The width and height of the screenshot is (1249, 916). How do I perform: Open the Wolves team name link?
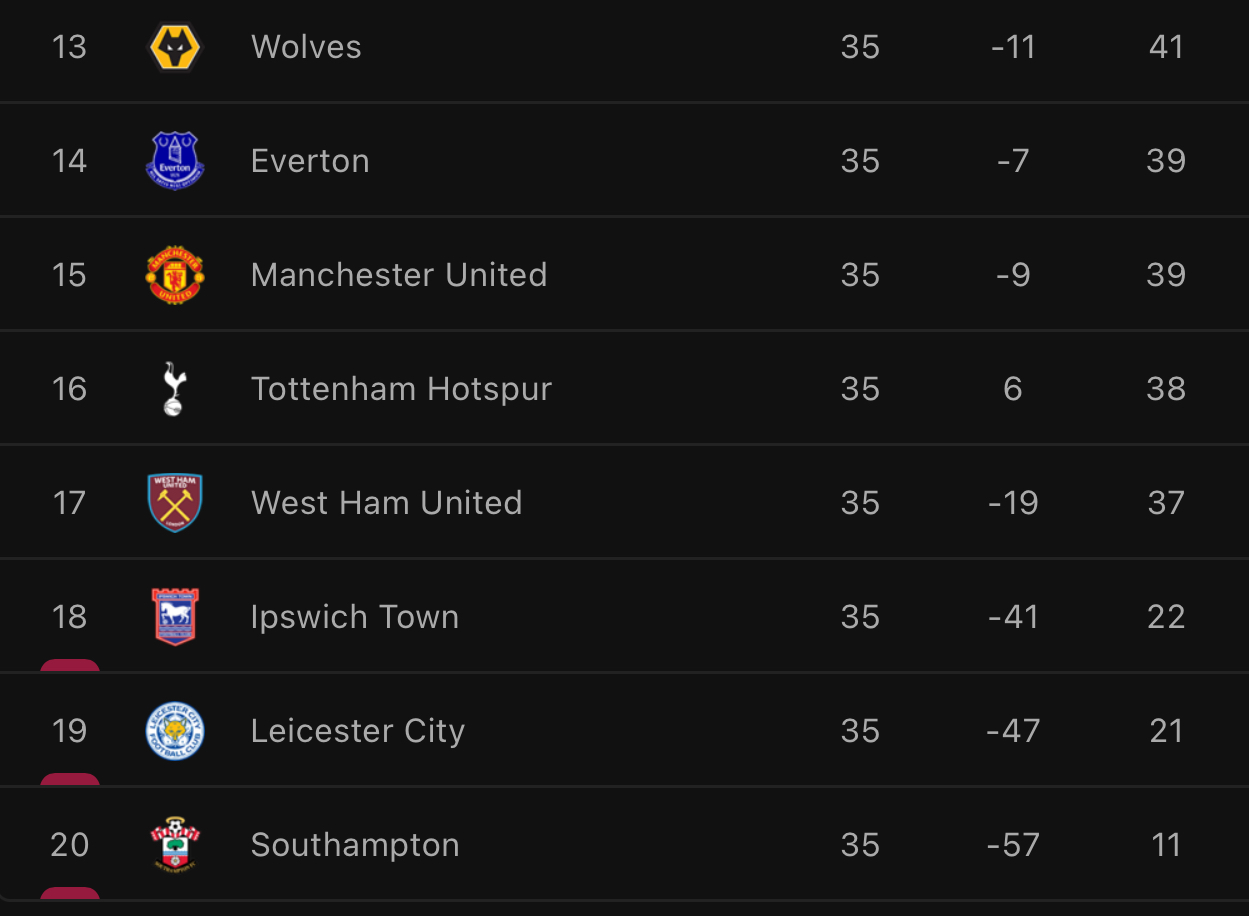coord(306,47)
